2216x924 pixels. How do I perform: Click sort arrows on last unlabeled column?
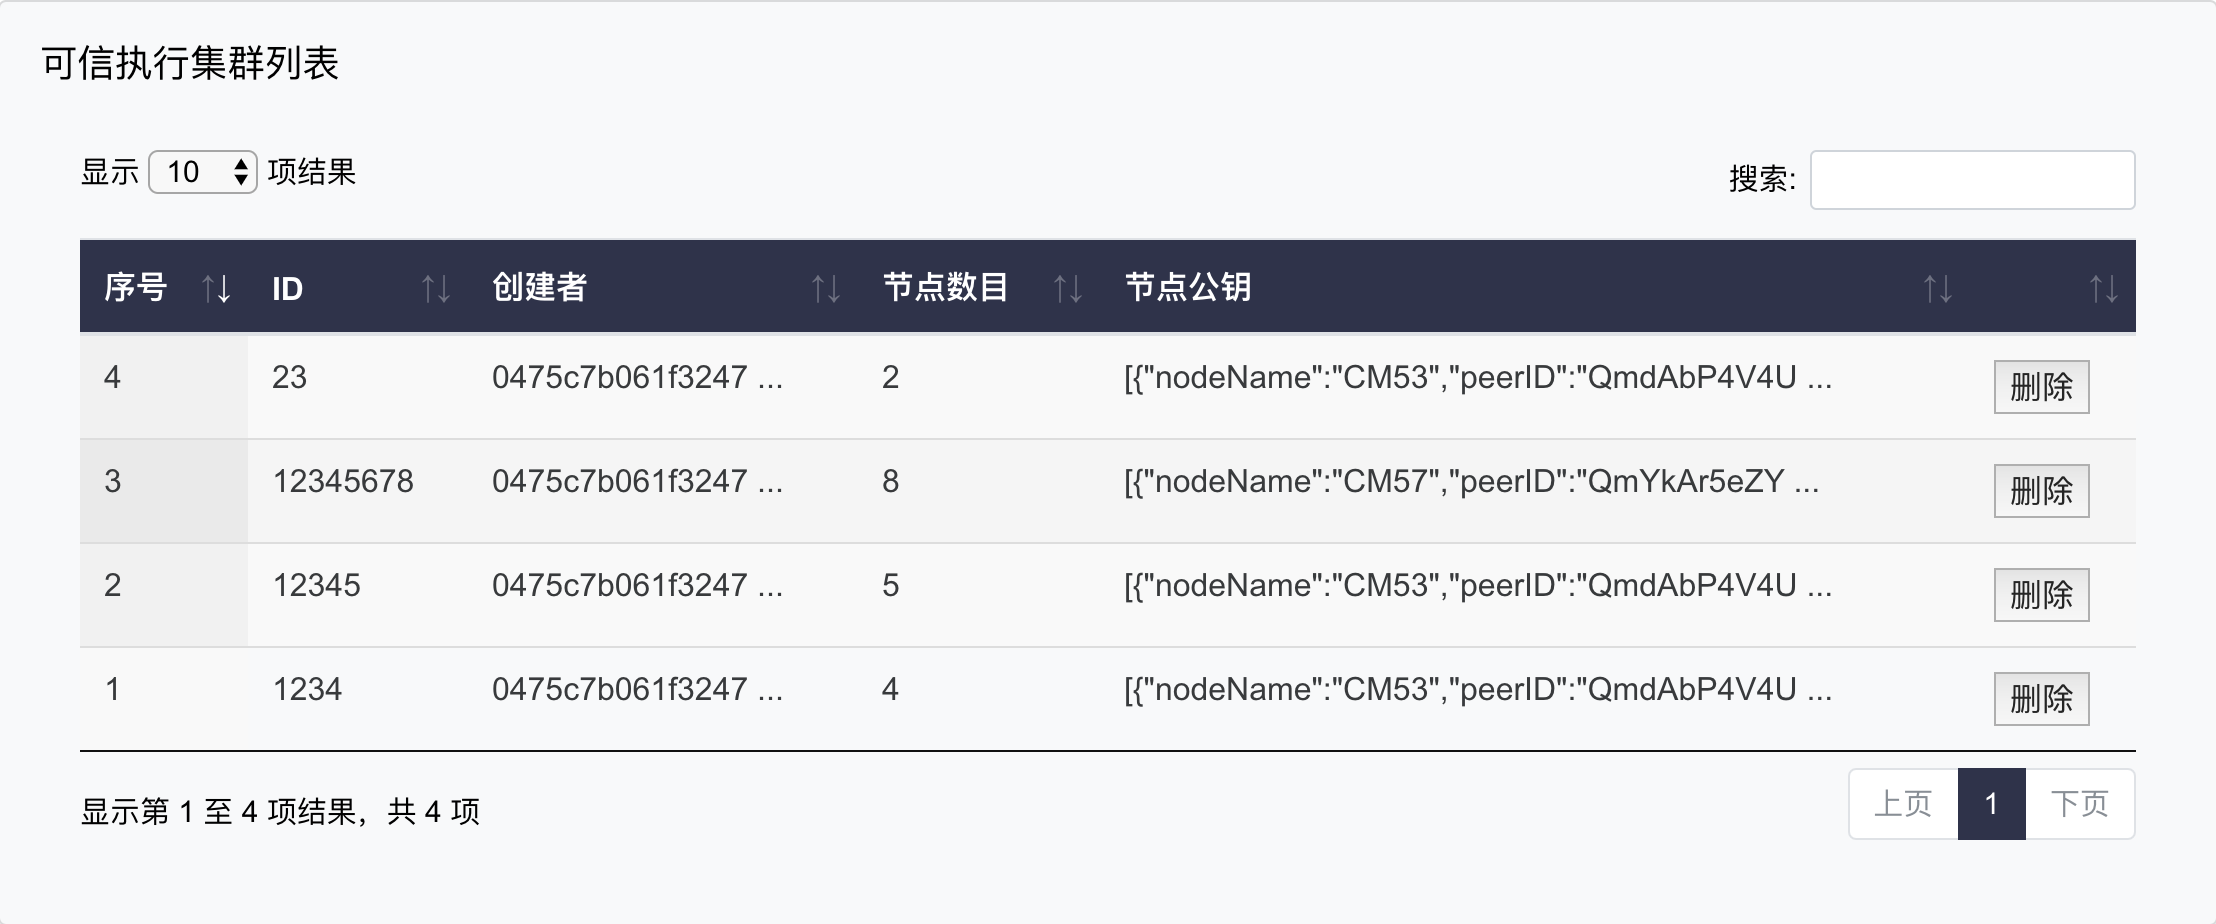pyautogui.click(x=2103, y=289)
